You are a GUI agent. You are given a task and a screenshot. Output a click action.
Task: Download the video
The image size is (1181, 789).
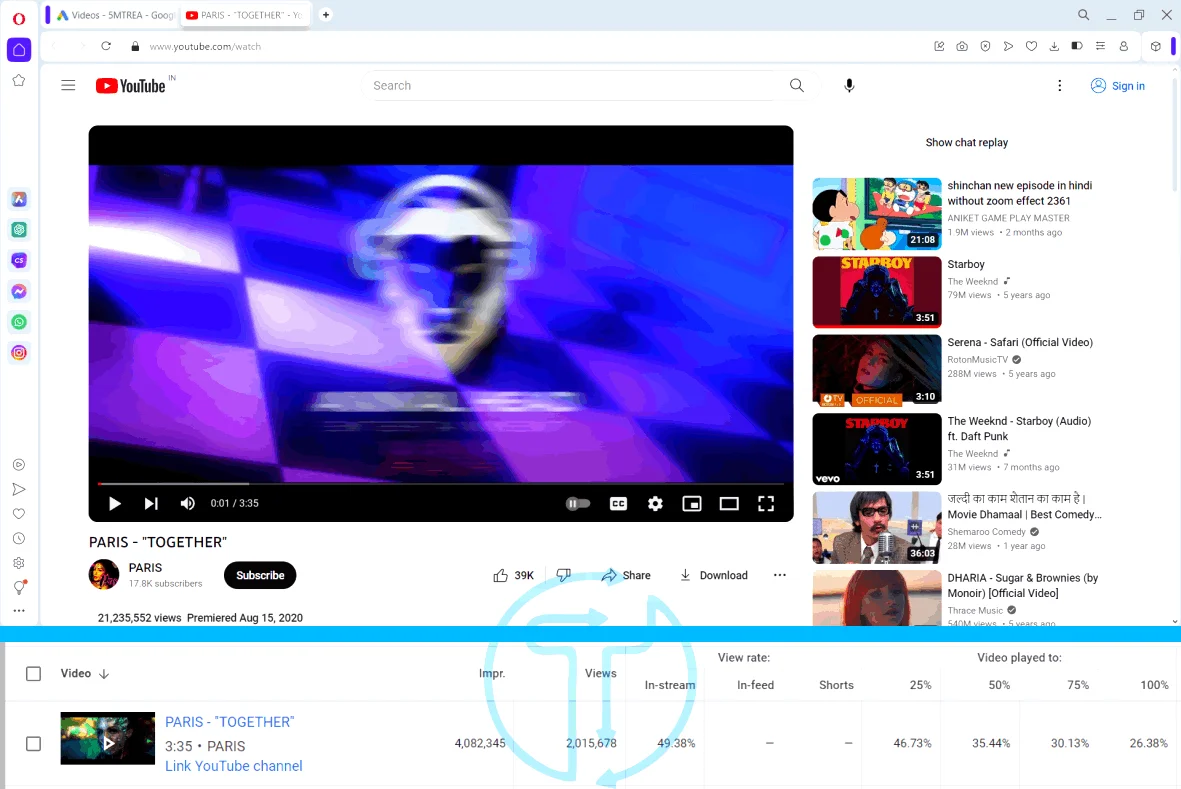pyautogui.click(x=713, y=575)
